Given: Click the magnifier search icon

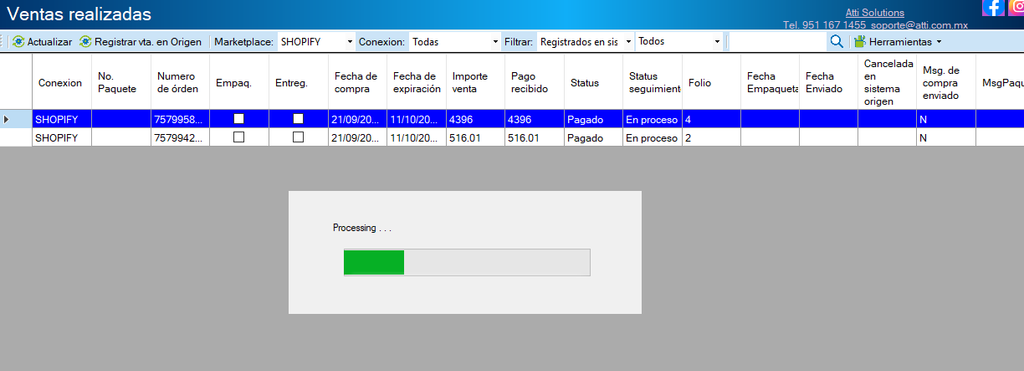Looking at the screenshot, I should 837,42.
